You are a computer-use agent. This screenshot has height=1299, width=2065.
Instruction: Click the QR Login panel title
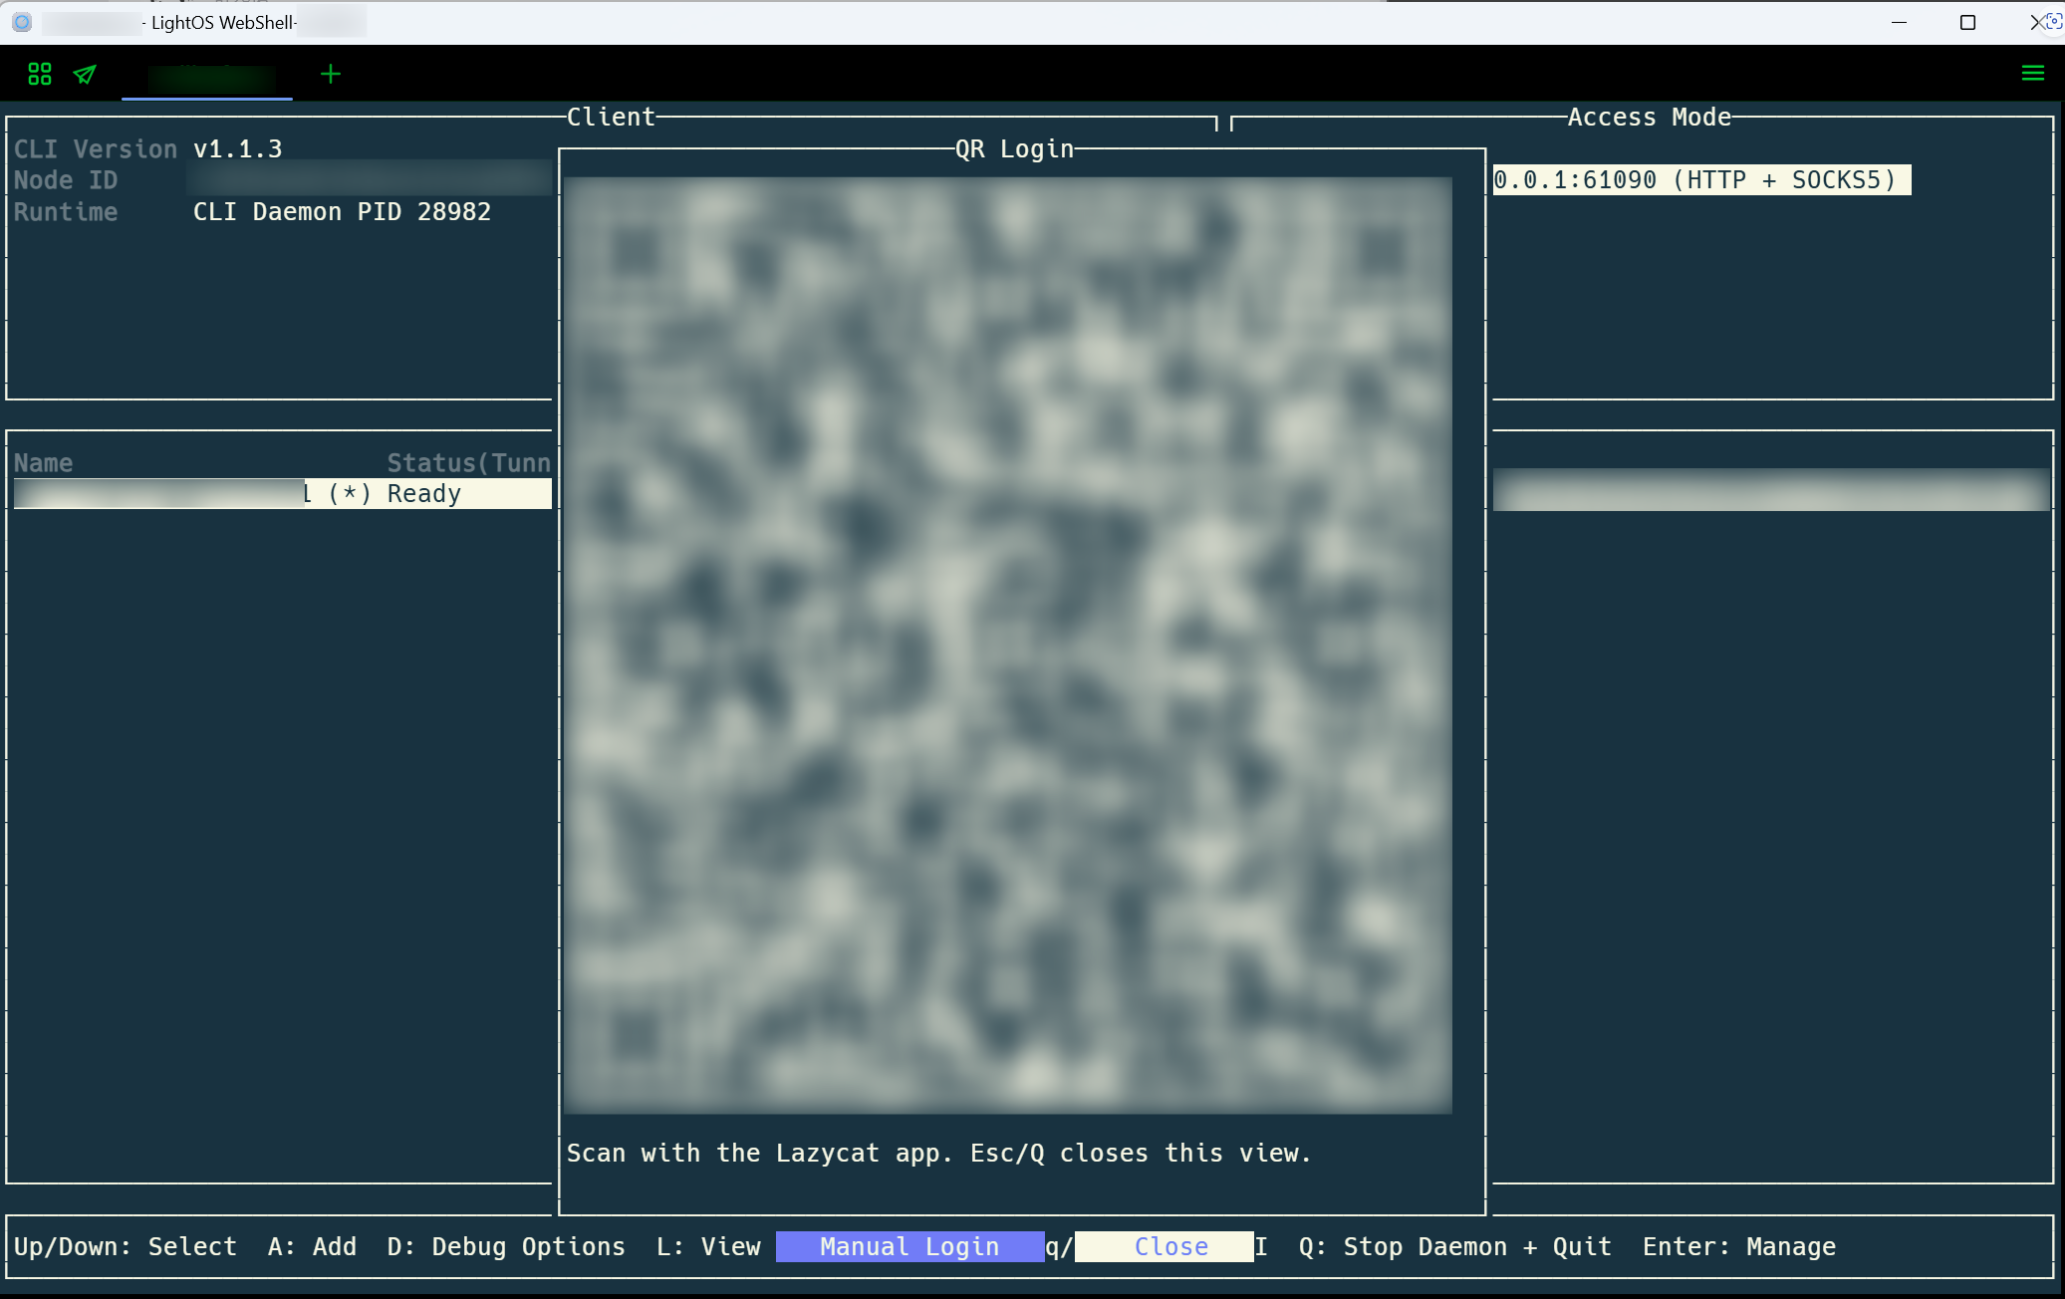1014,149
